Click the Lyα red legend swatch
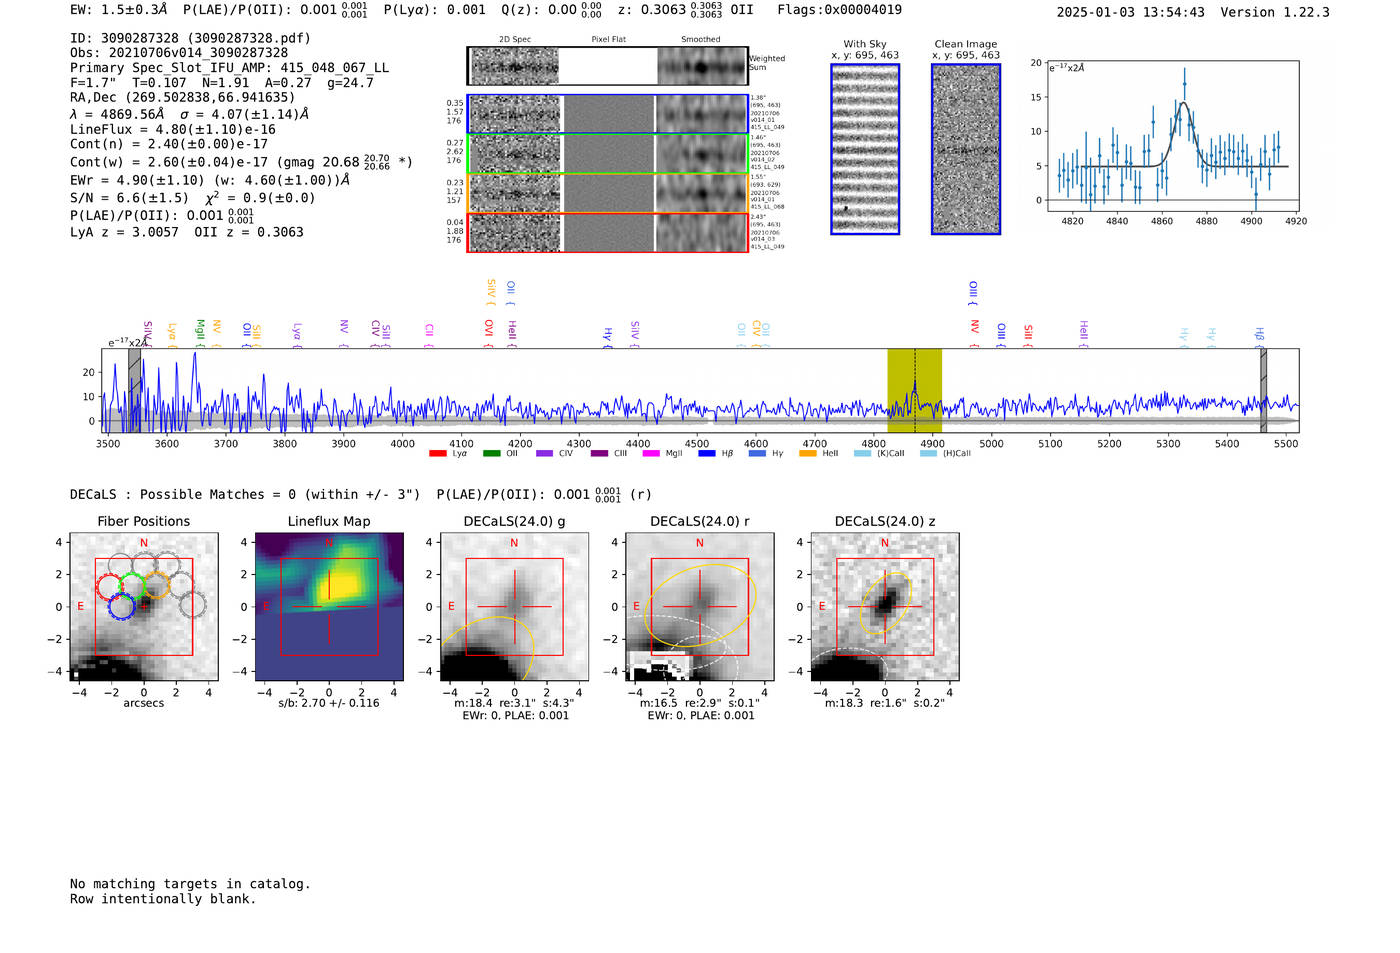The height and width of the screenshot is (953, 1400). pyautogui.click(x=437, y=454)
